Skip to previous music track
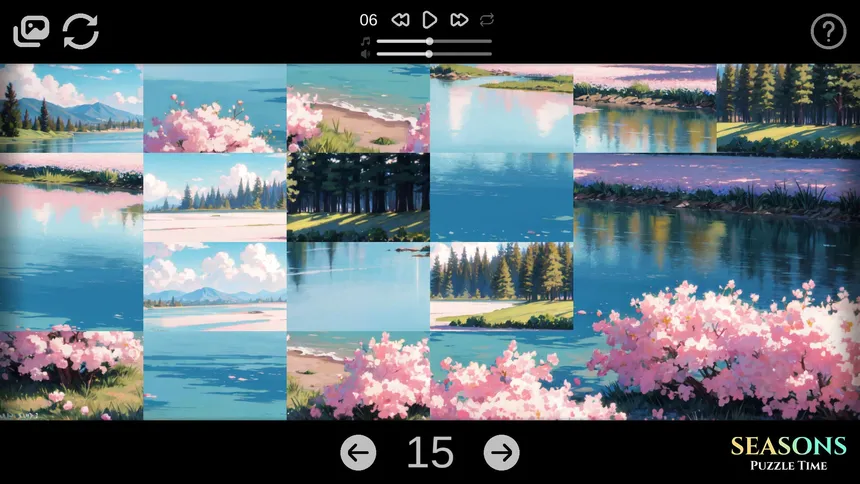The image size is (860, 484). coord(400,20)
